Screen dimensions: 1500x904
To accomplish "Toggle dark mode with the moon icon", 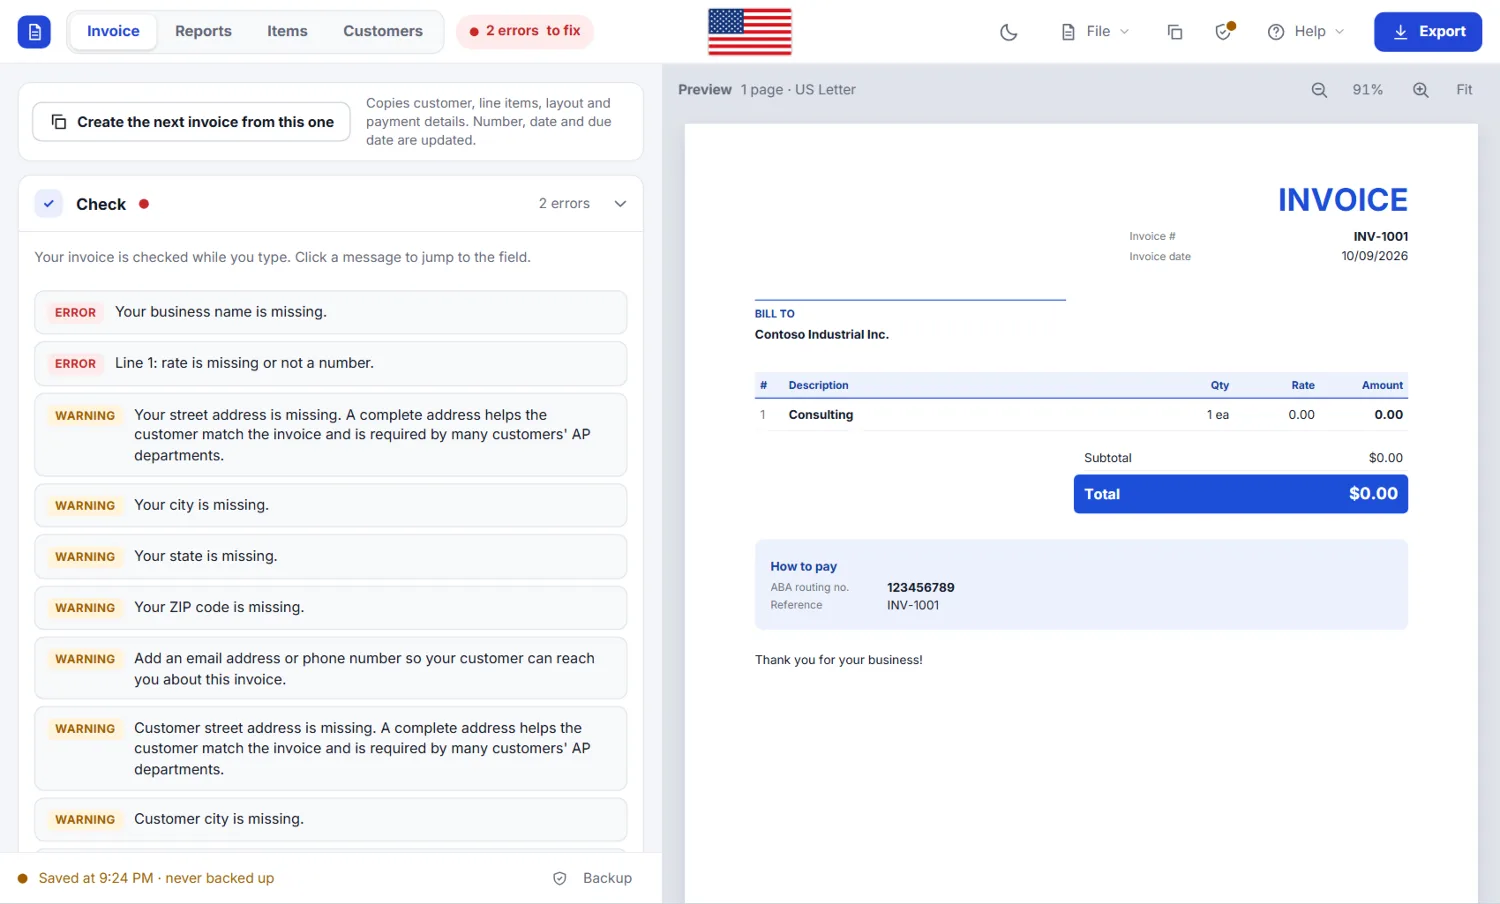I will click(1009, 32).
